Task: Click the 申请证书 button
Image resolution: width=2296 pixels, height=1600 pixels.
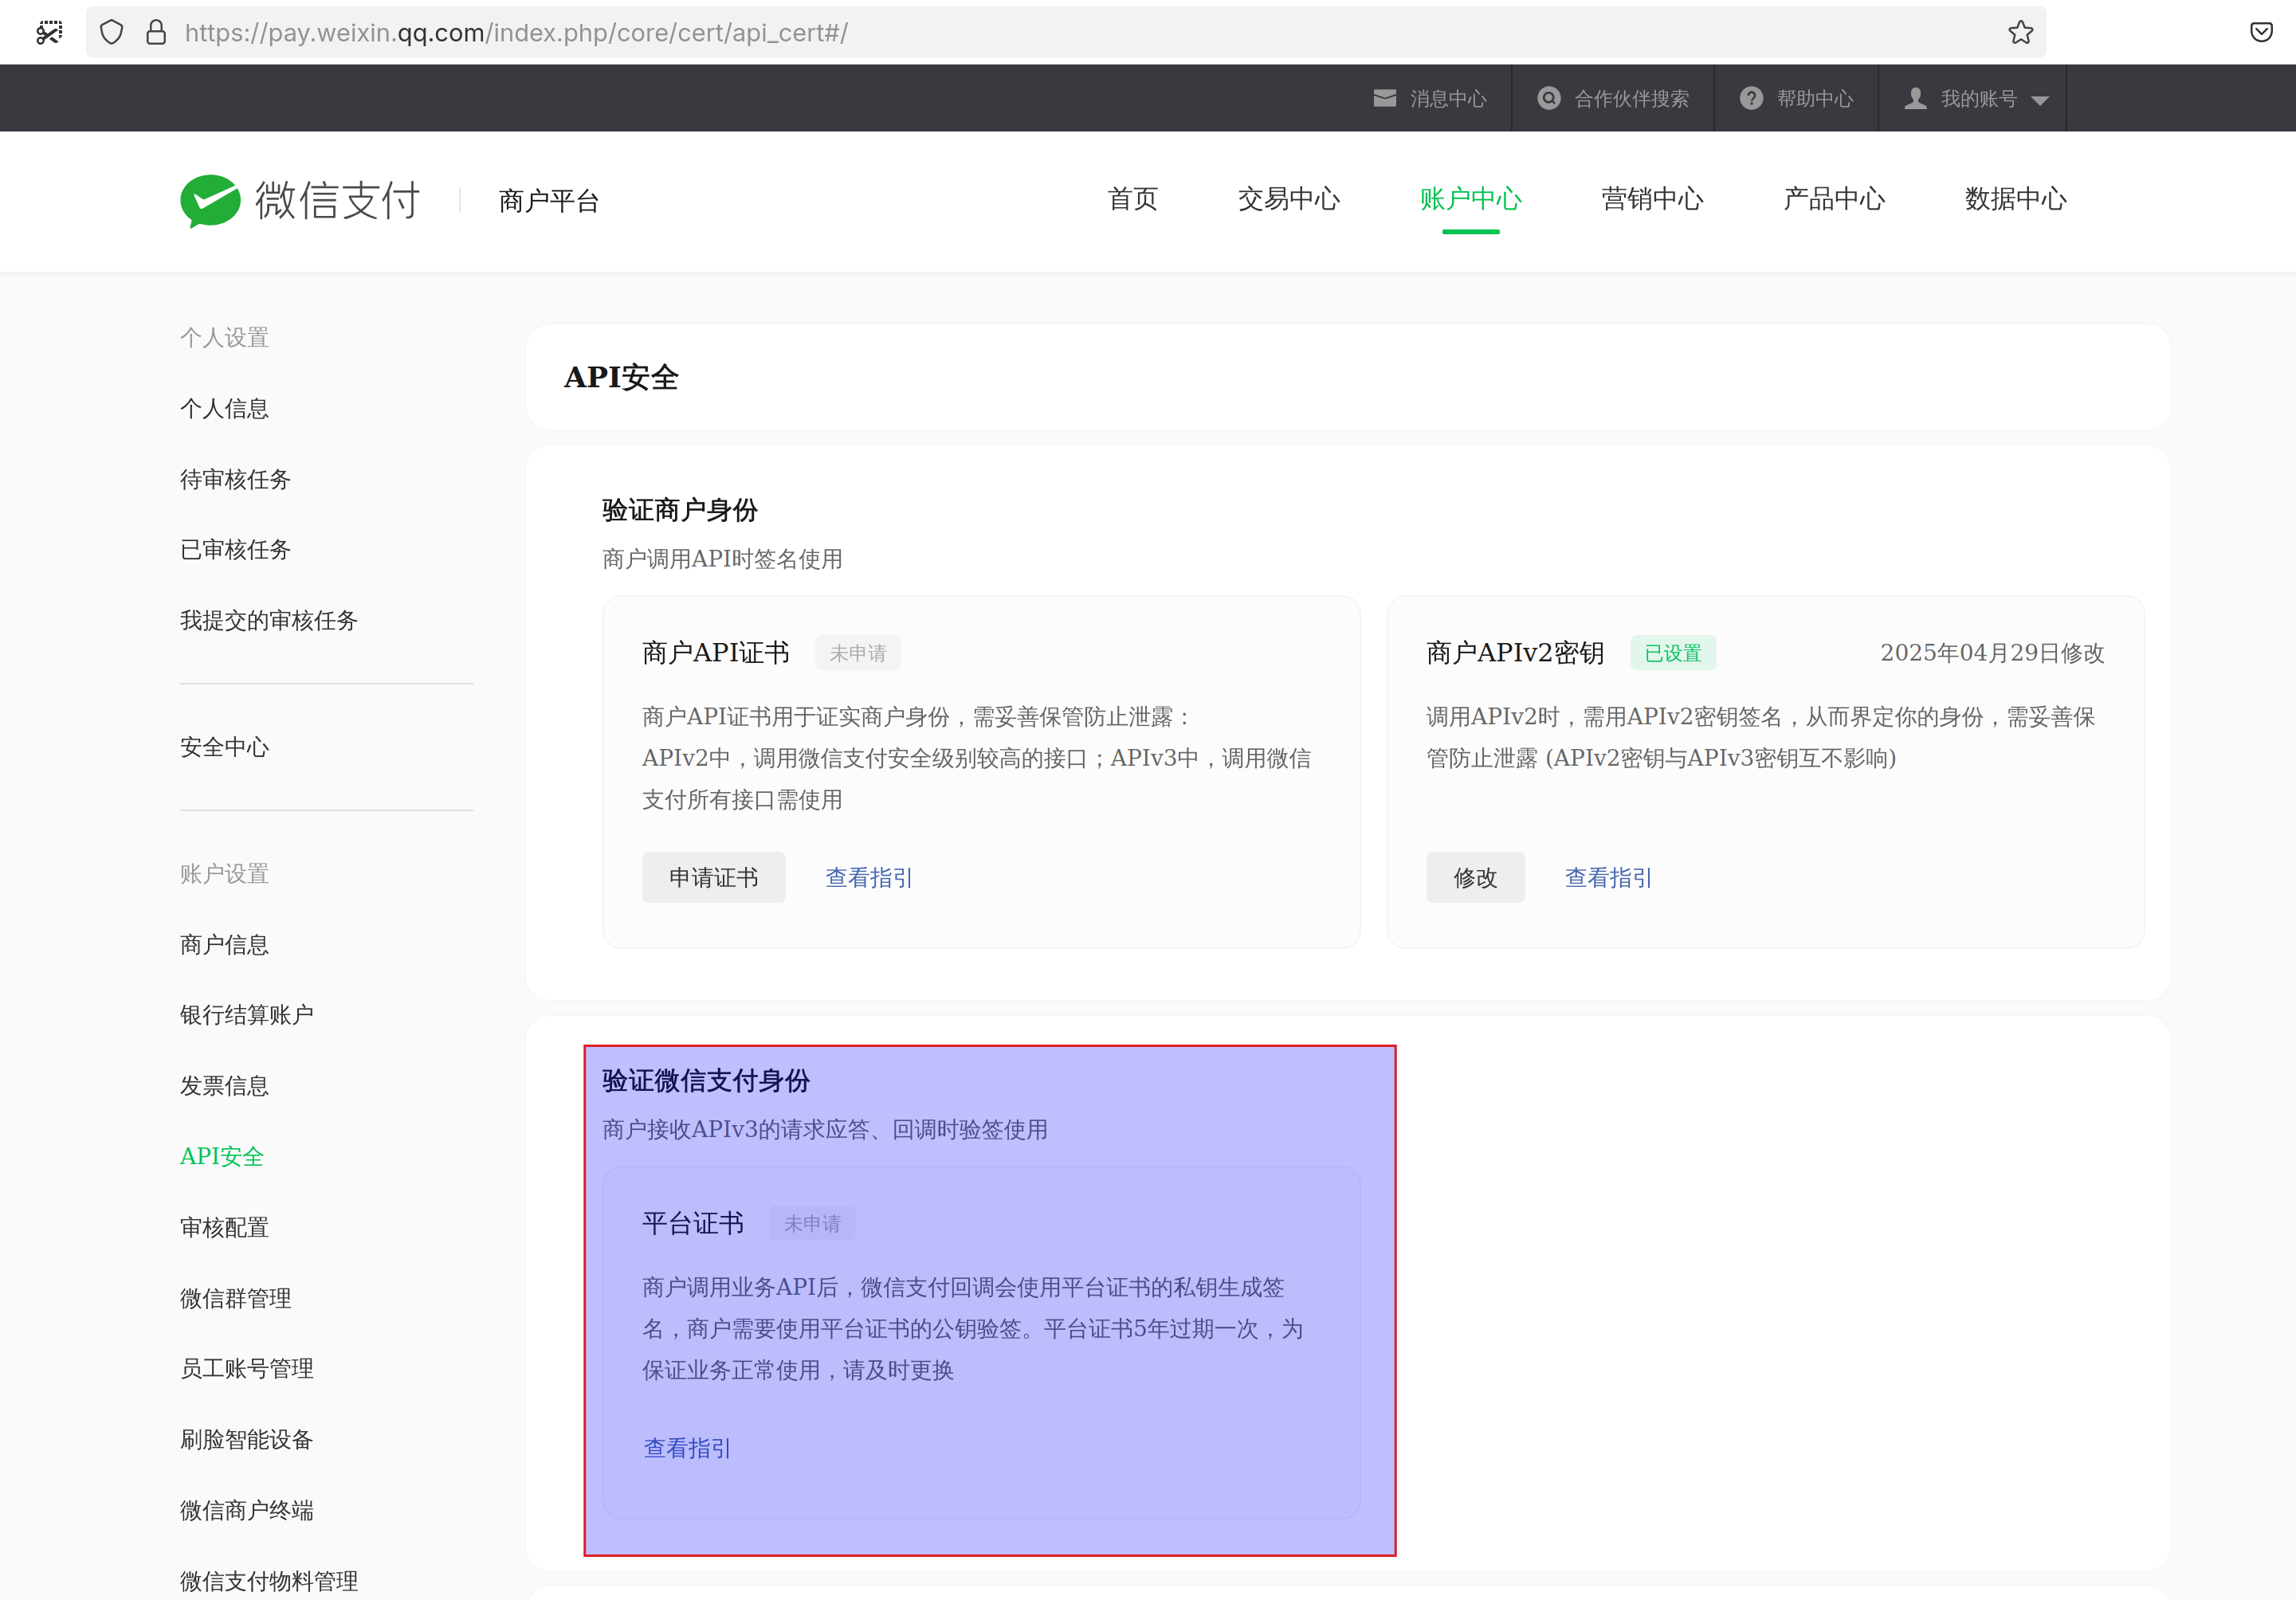Action: (x=713, y=878)
